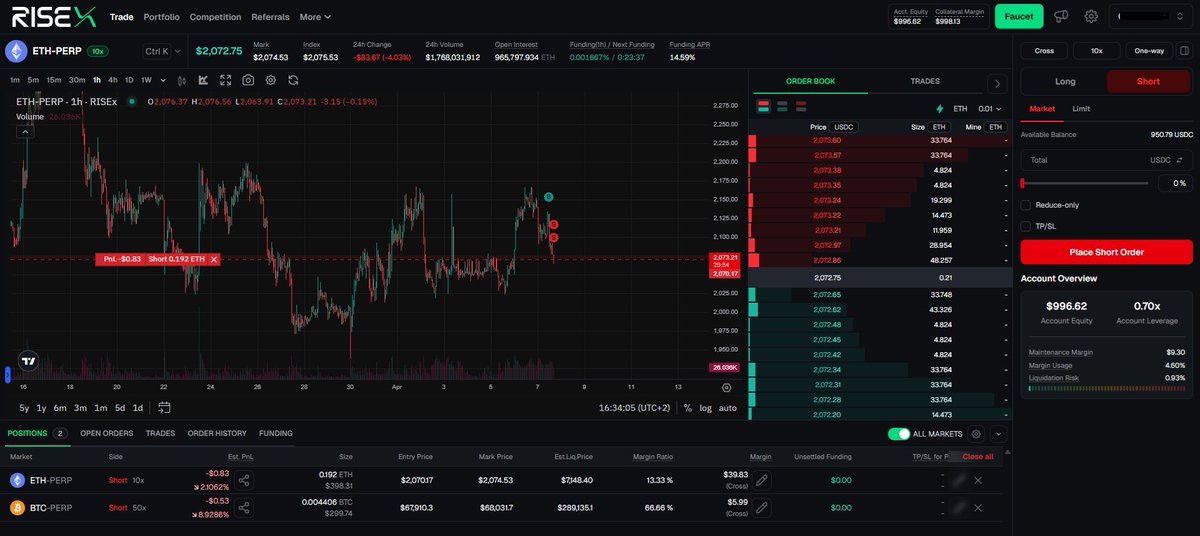This screenshot has width=1200, height=536.
Task: Open the wallet account dropdown
Action: click(x=1151, y=16)
